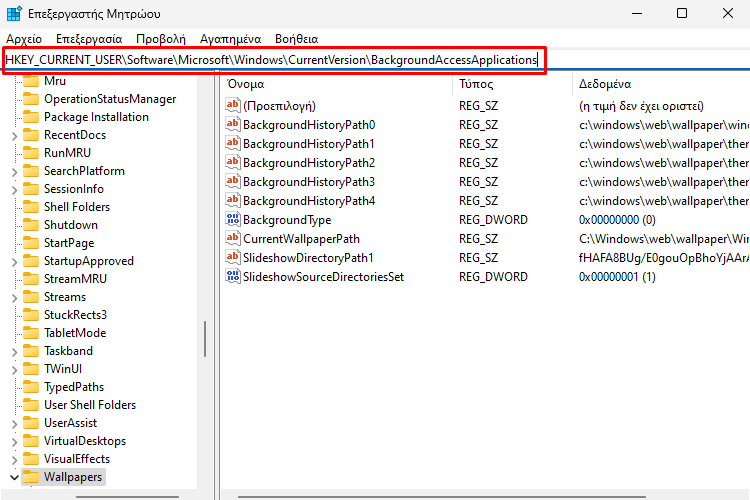
Task: Click the values pane horizontal scrollbar
Action: pos(440,497)
